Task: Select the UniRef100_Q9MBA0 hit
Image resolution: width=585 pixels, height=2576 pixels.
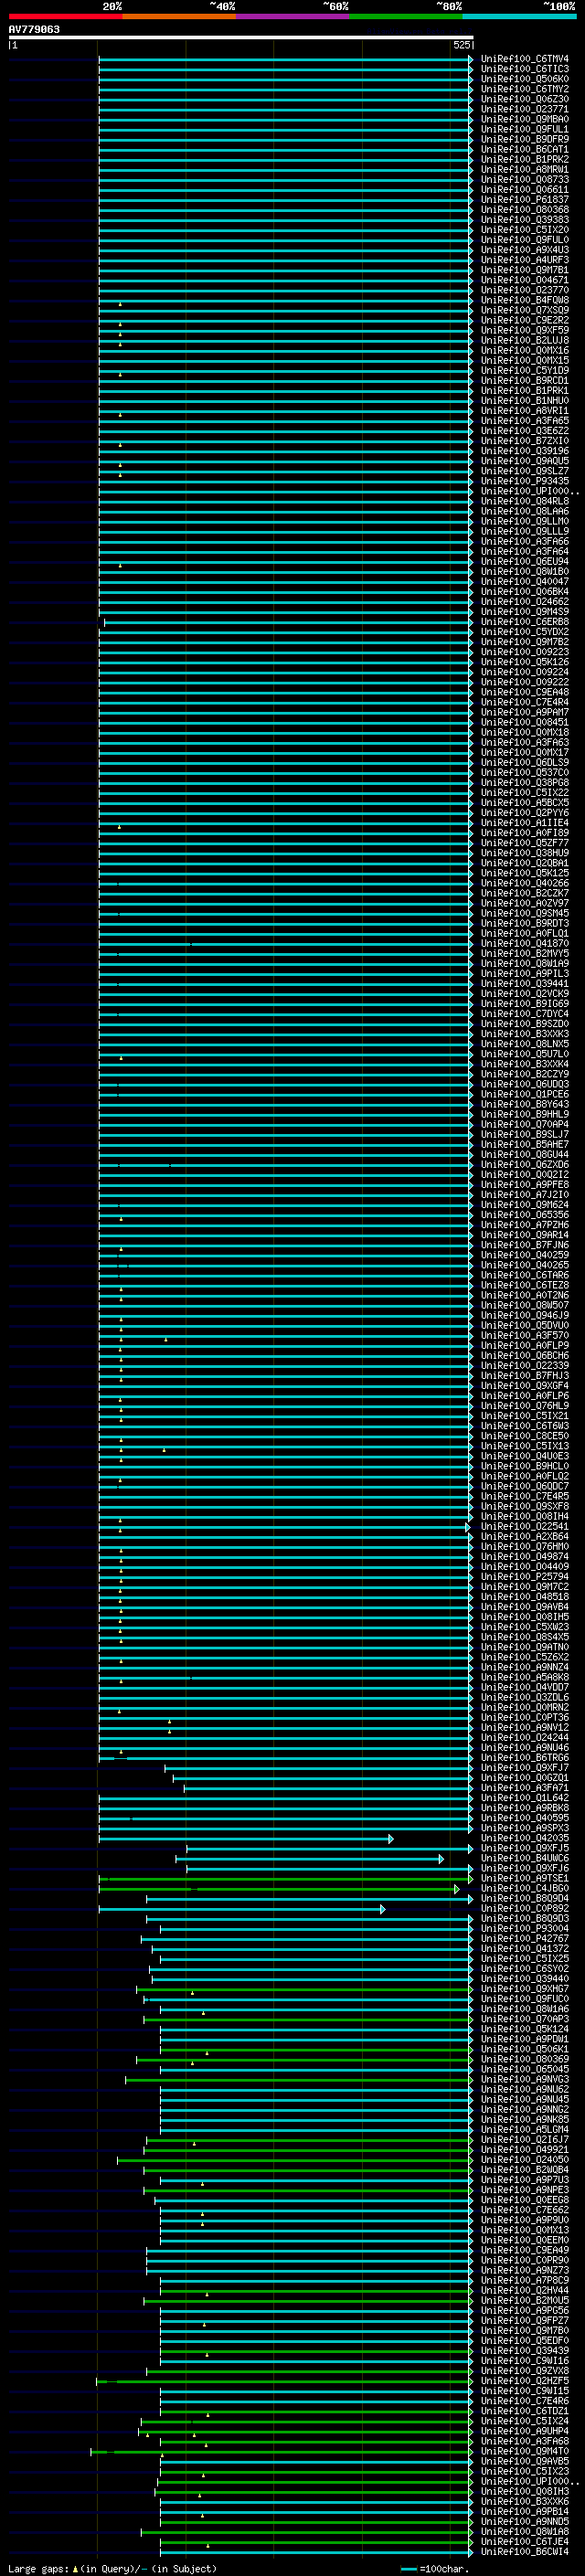Action: (525, 119)
